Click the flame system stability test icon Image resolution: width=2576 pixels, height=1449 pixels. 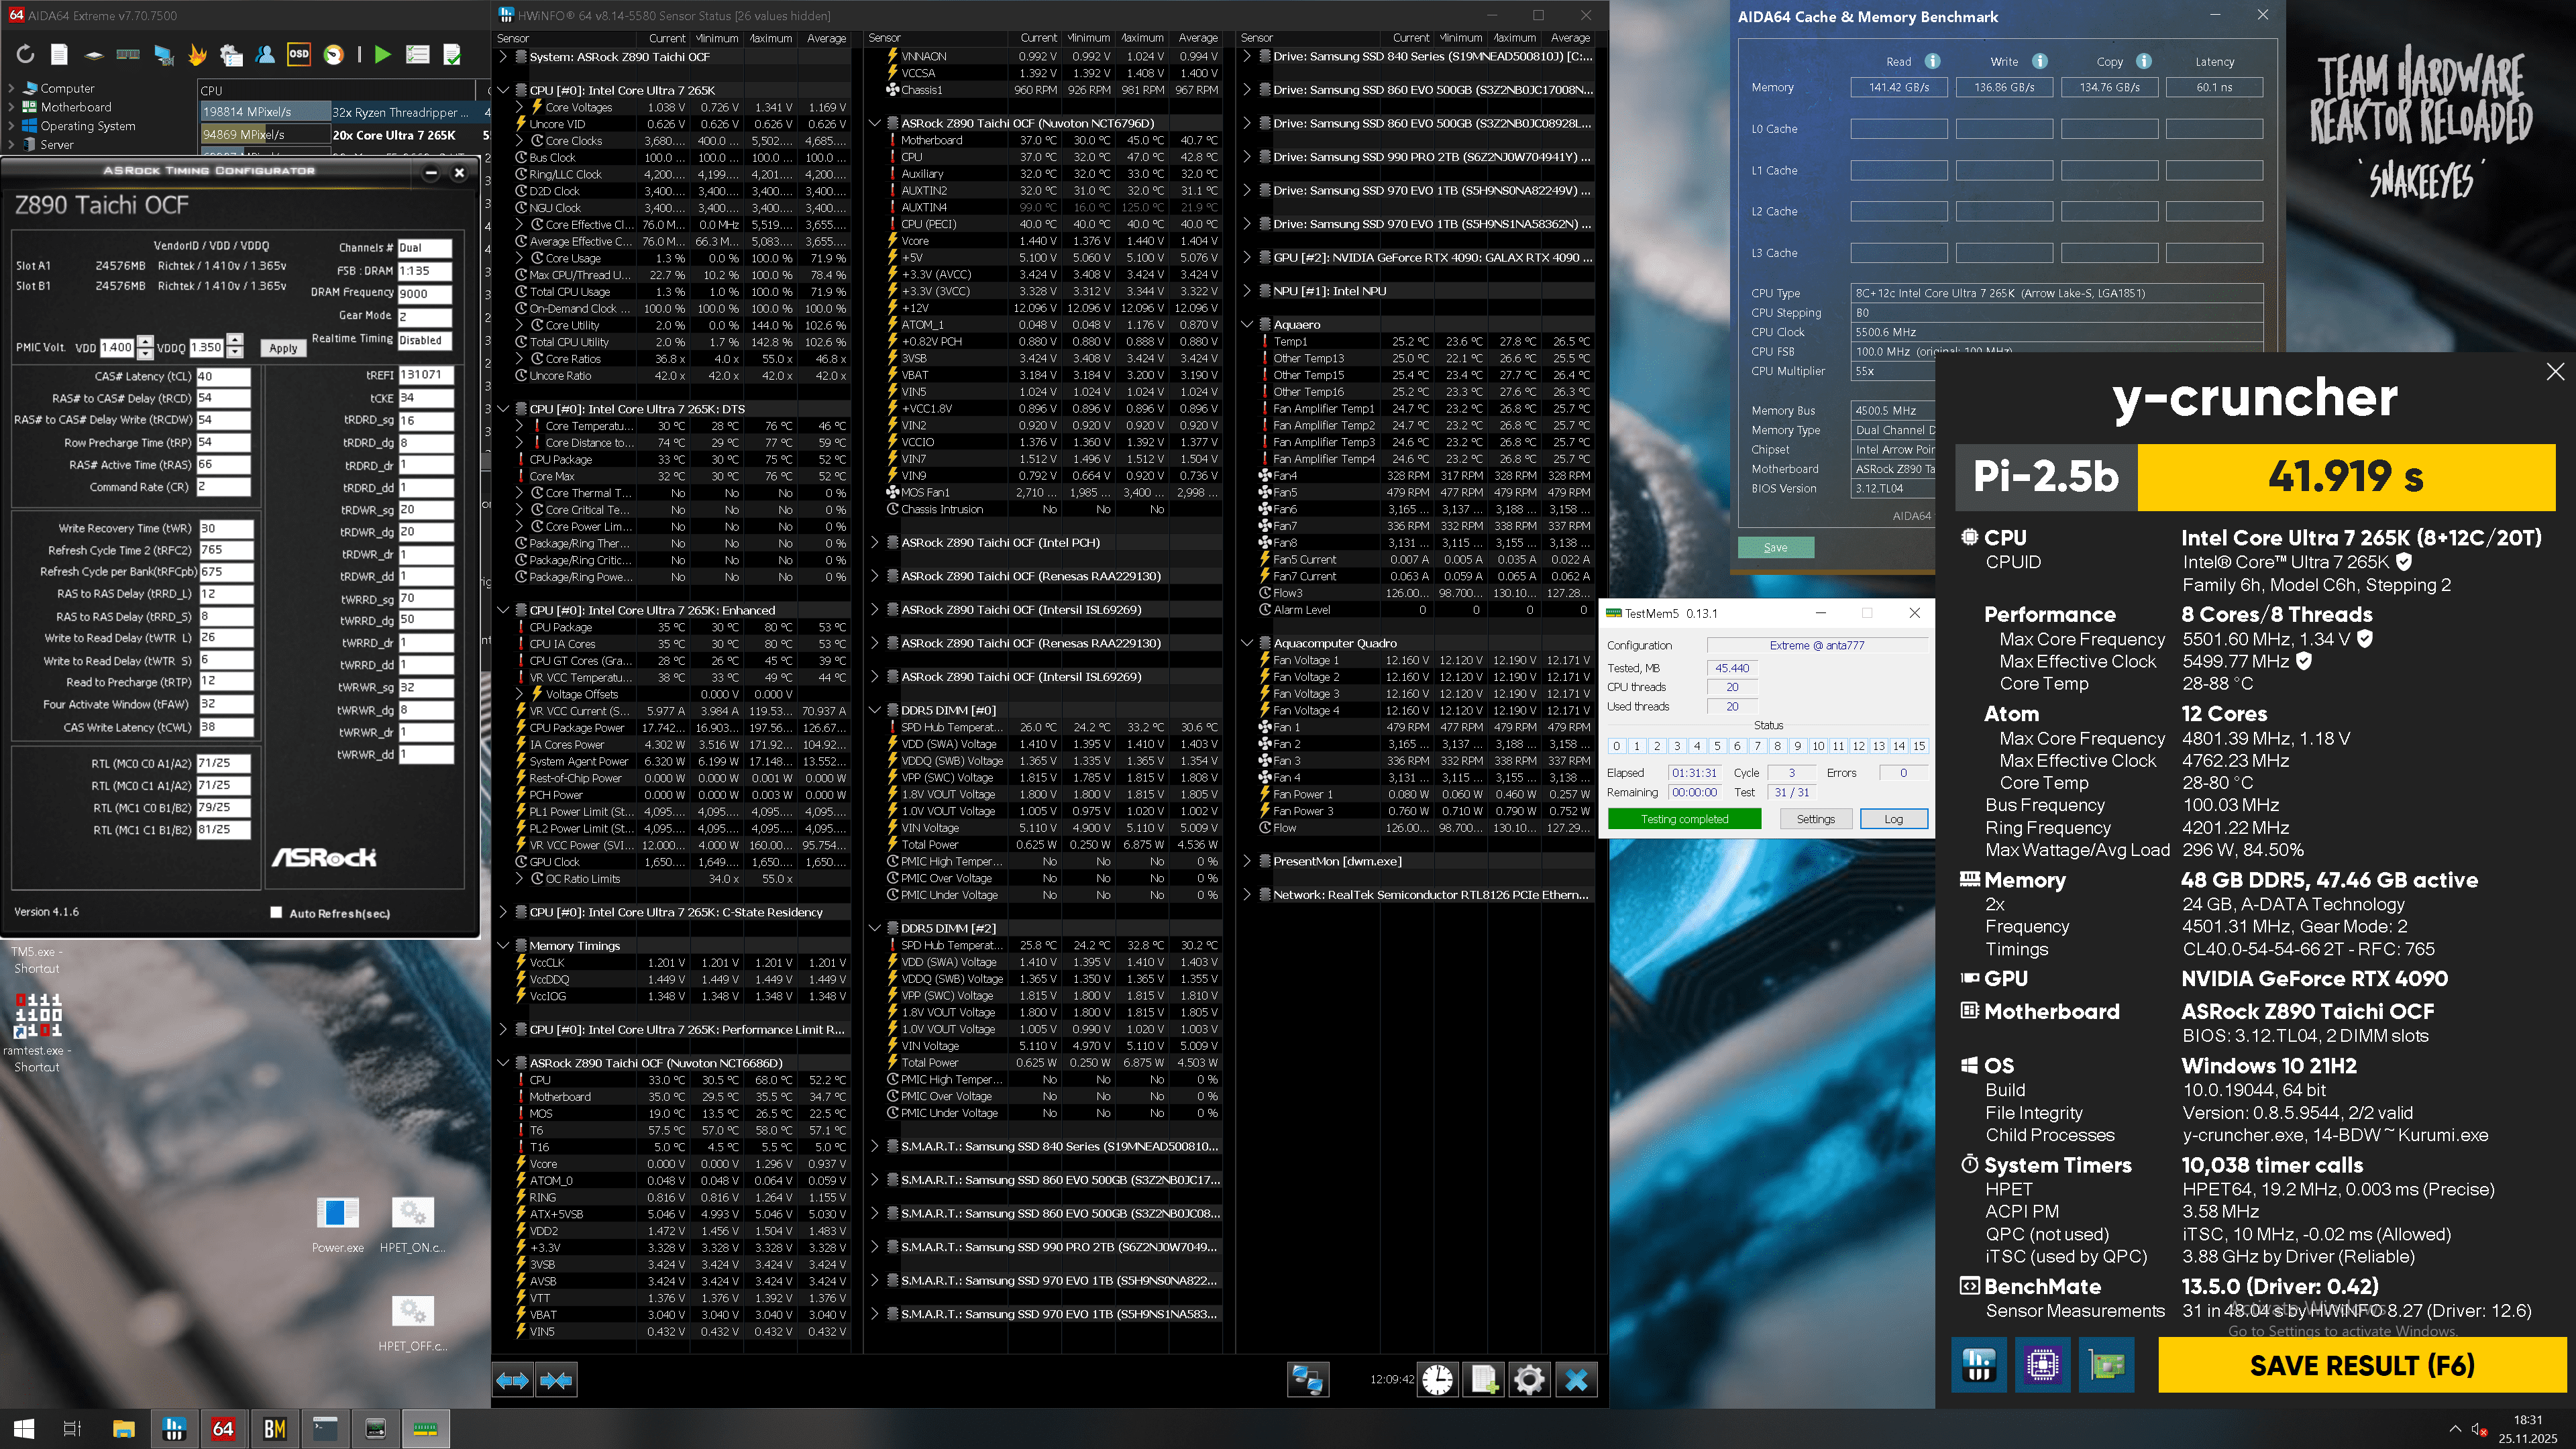pyautogui.click(x=197, y=54)
